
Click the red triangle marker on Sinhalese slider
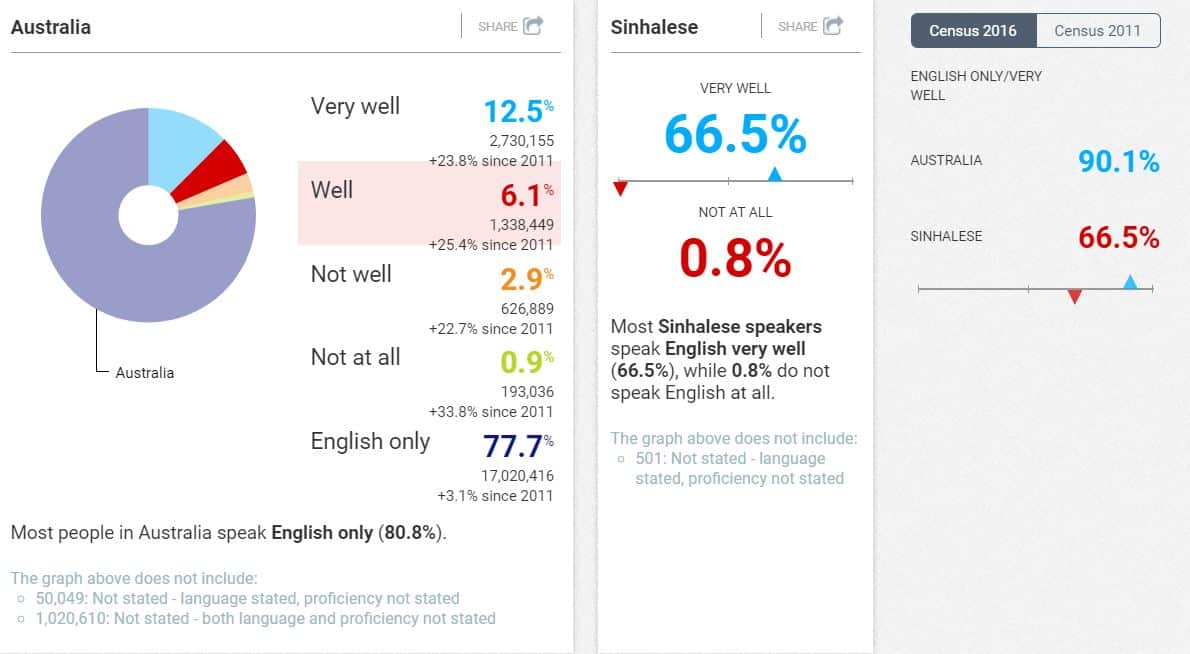(620, 188)
